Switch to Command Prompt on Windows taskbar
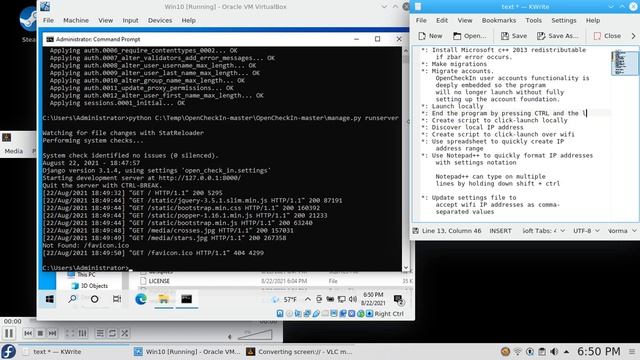 coord(187,299)
